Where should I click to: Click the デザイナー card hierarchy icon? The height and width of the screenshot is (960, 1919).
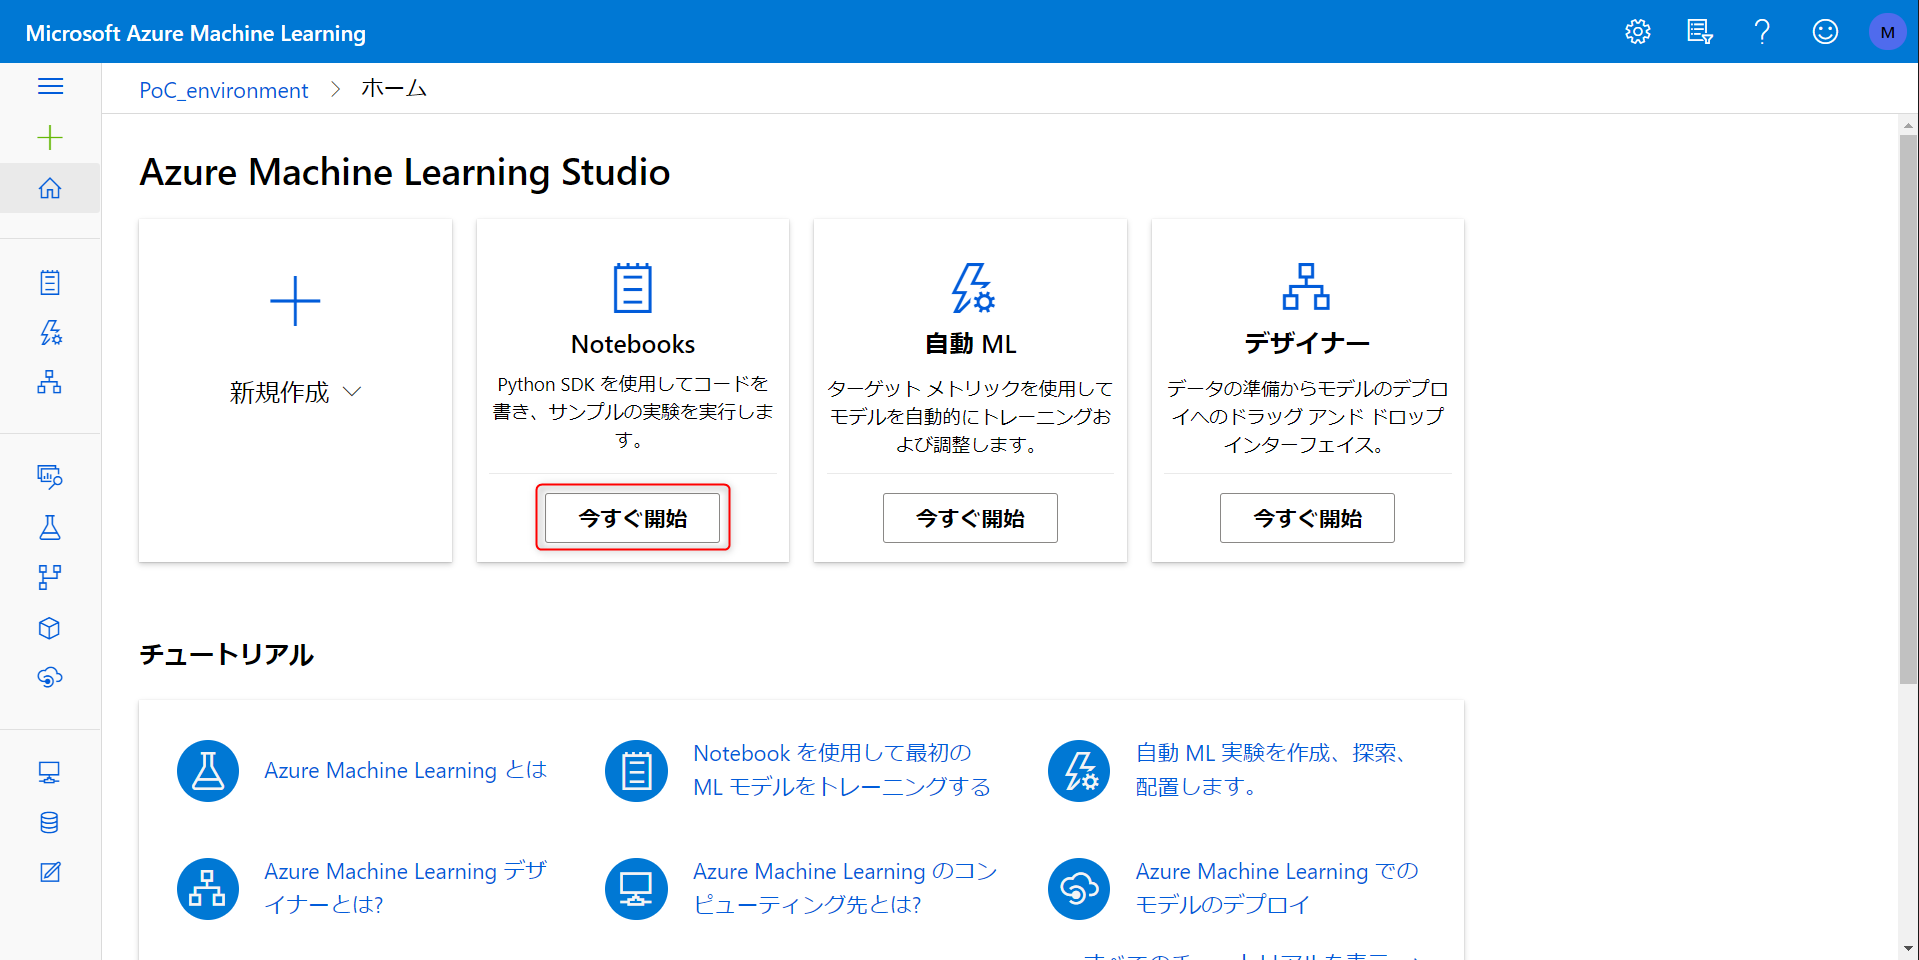tap(1307, 287)
